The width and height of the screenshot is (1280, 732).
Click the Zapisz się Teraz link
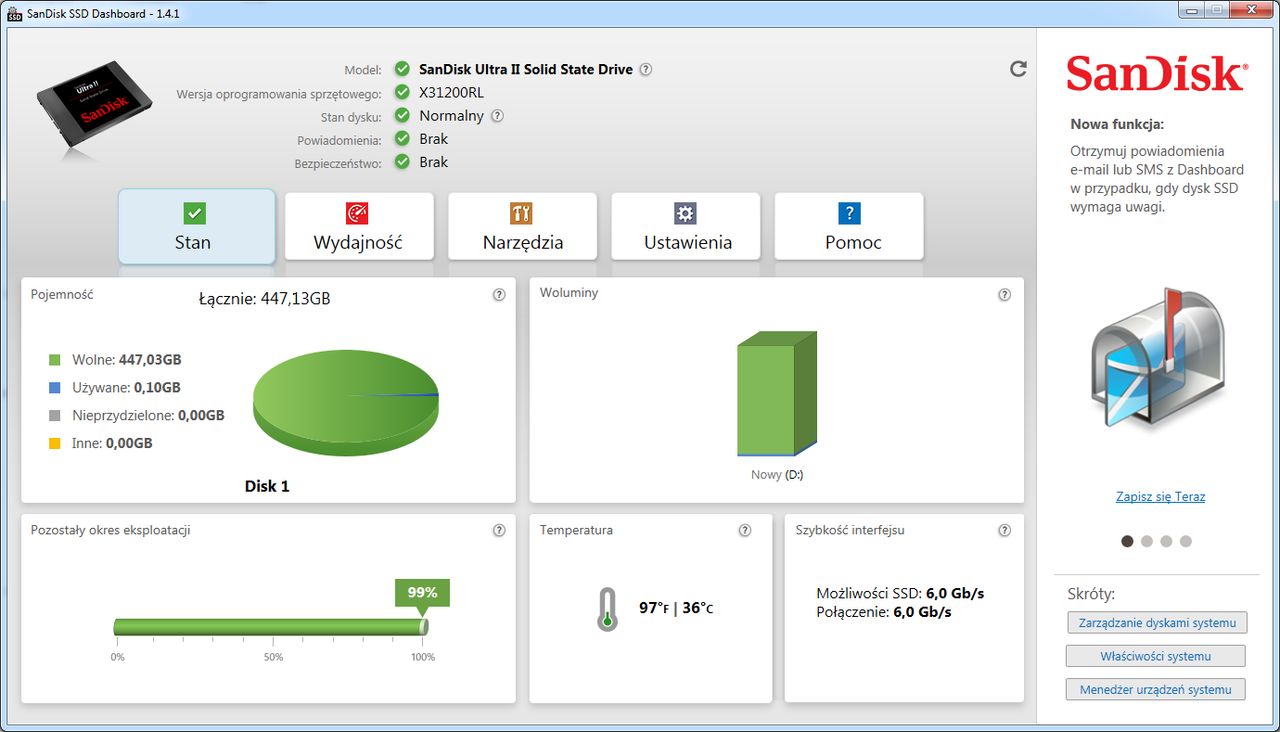click(x=1160, y=497)
